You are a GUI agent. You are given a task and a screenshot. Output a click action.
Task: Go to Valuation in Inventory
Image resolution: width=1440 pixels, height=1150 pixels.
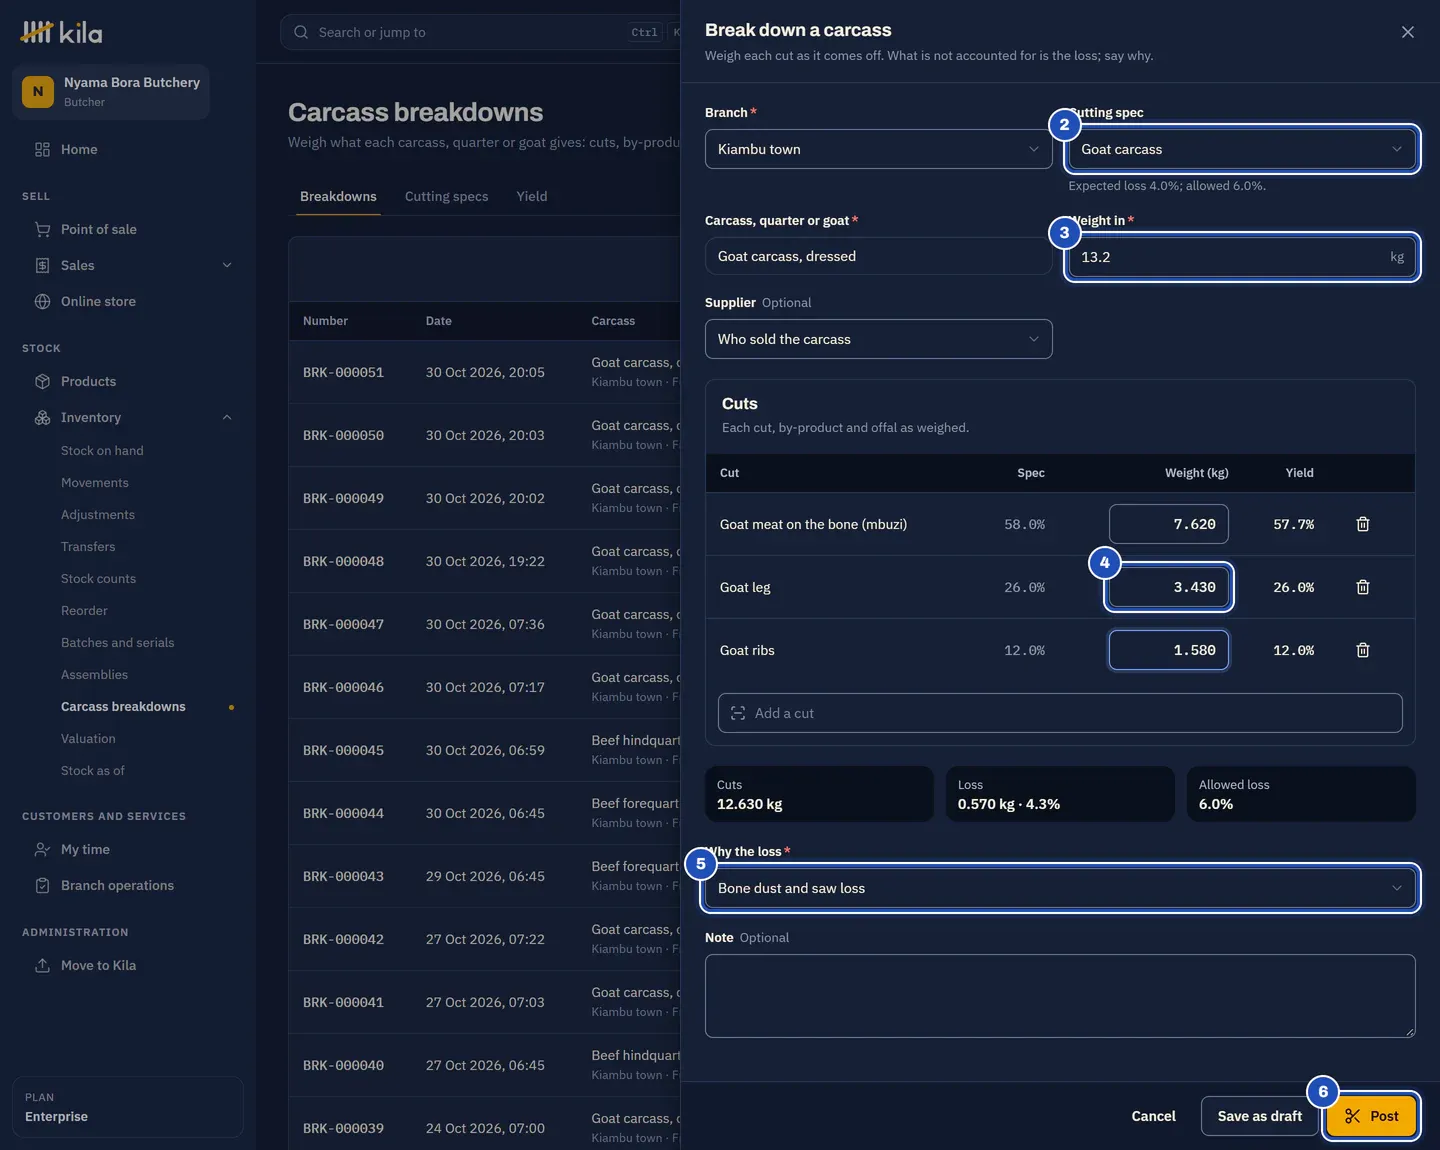point(88,739)
